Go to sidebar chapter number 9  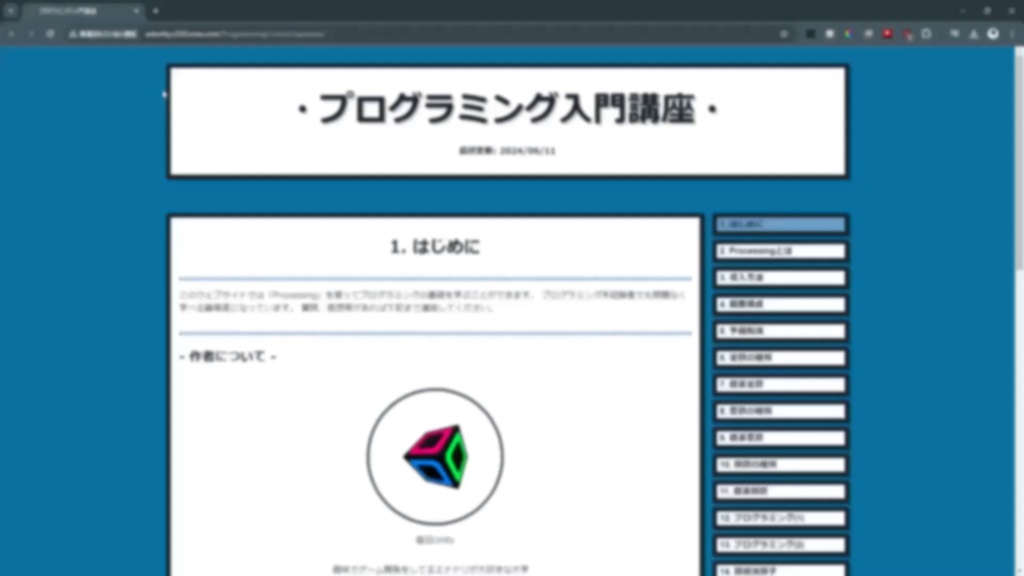[780, 438]
